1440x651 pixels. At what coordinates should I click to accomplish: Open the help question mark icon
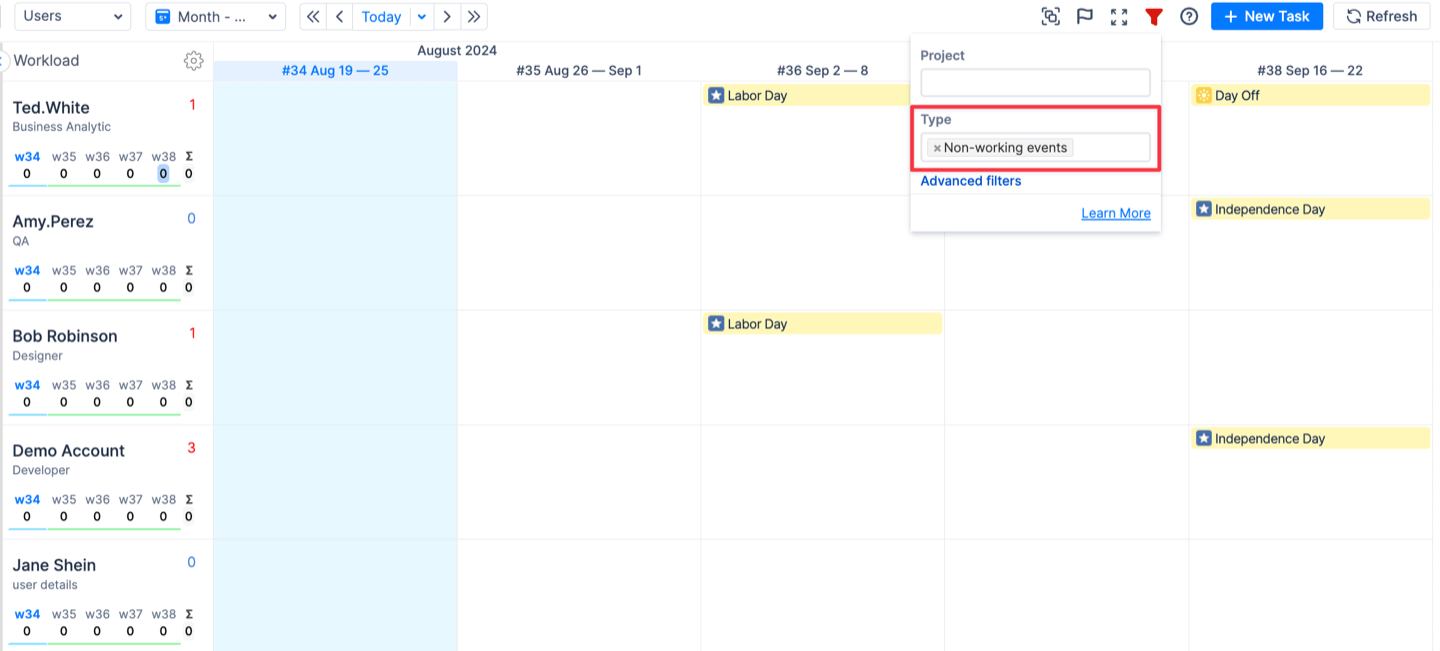(1189, 16)
